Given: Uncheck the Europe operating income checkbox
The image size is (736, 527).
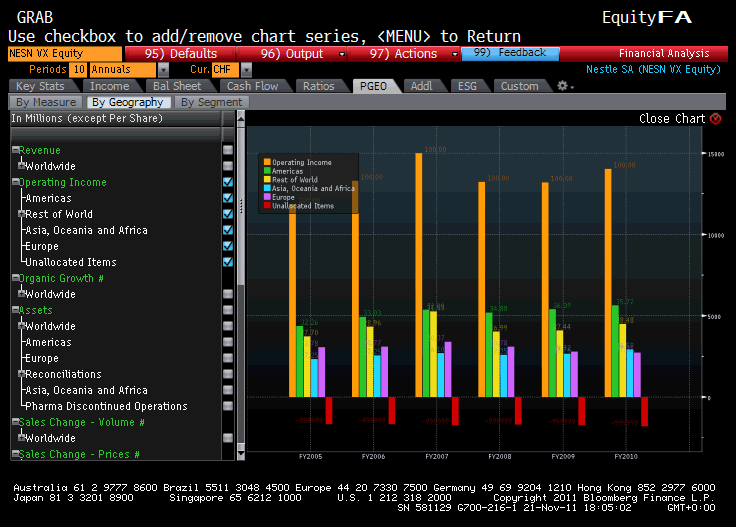Looking at the screenshot, I should (228, 246).
